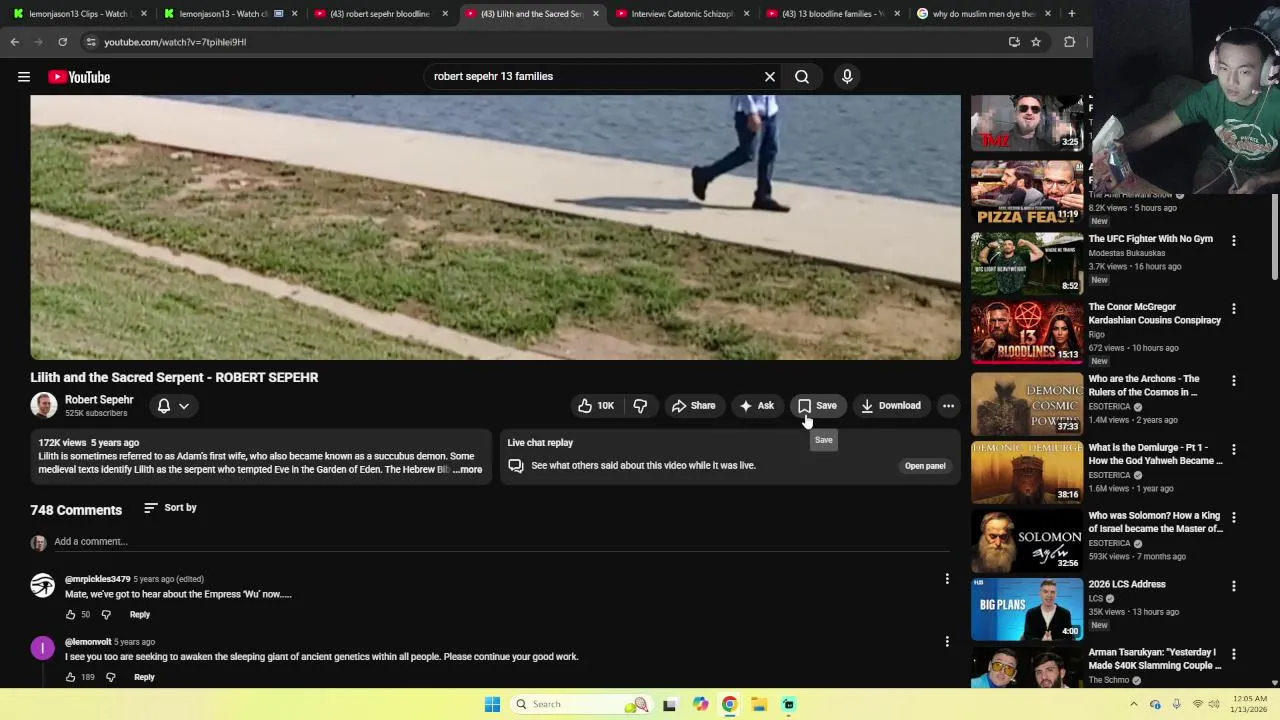Open options for The UFC Fighter With No Gym

coord(1233,241)
